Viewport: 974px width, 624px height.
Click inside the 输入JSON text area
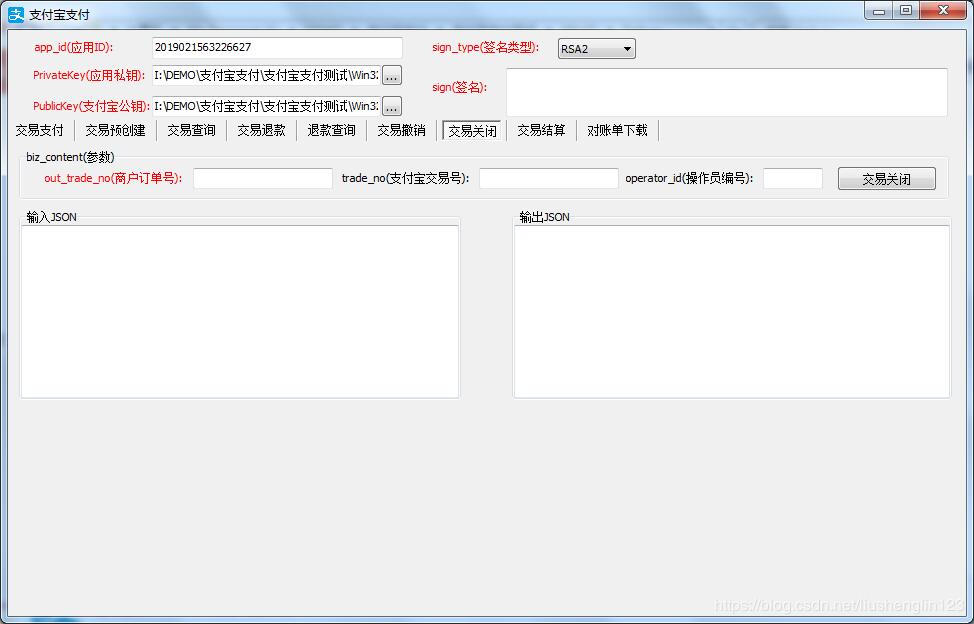[240, 312]
